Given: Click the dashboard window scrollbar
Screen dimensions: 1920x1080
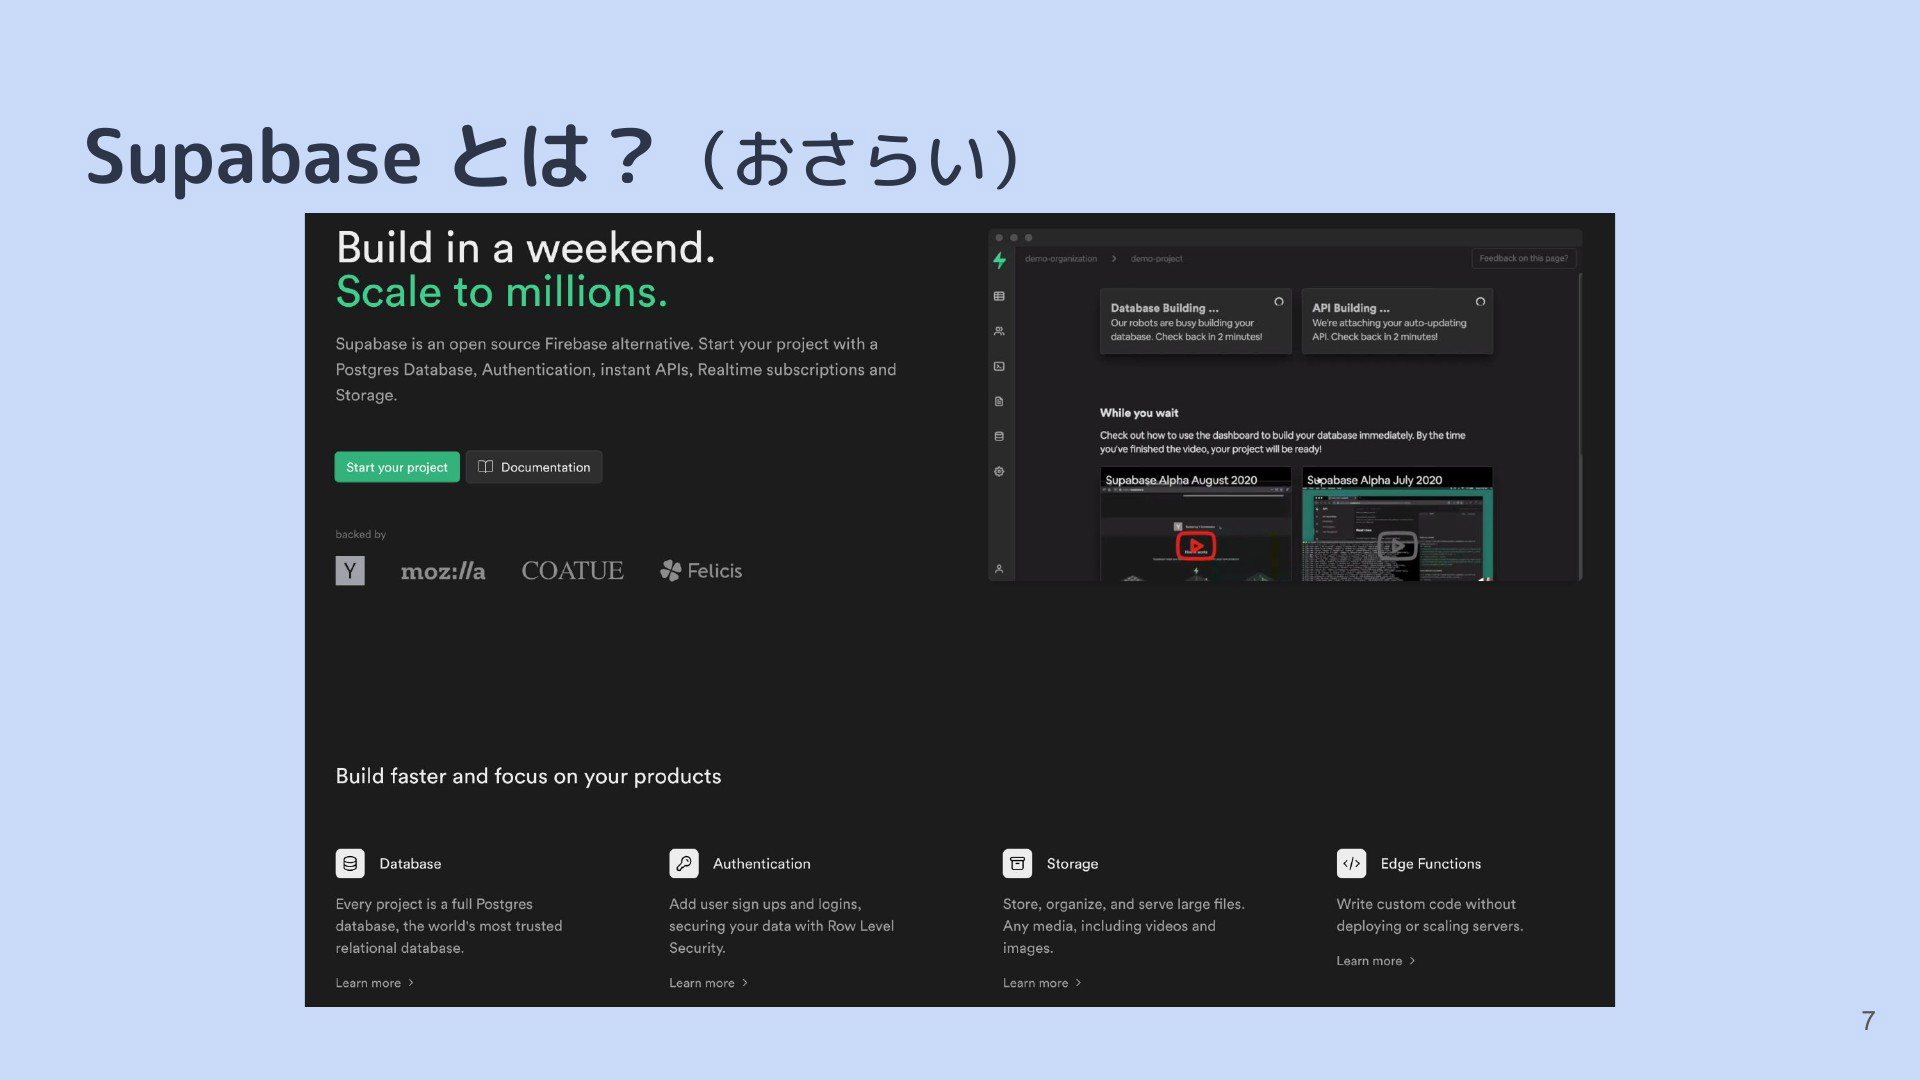Looking at the screenshot, I should pyautogui.click(x=1580, y=425).
